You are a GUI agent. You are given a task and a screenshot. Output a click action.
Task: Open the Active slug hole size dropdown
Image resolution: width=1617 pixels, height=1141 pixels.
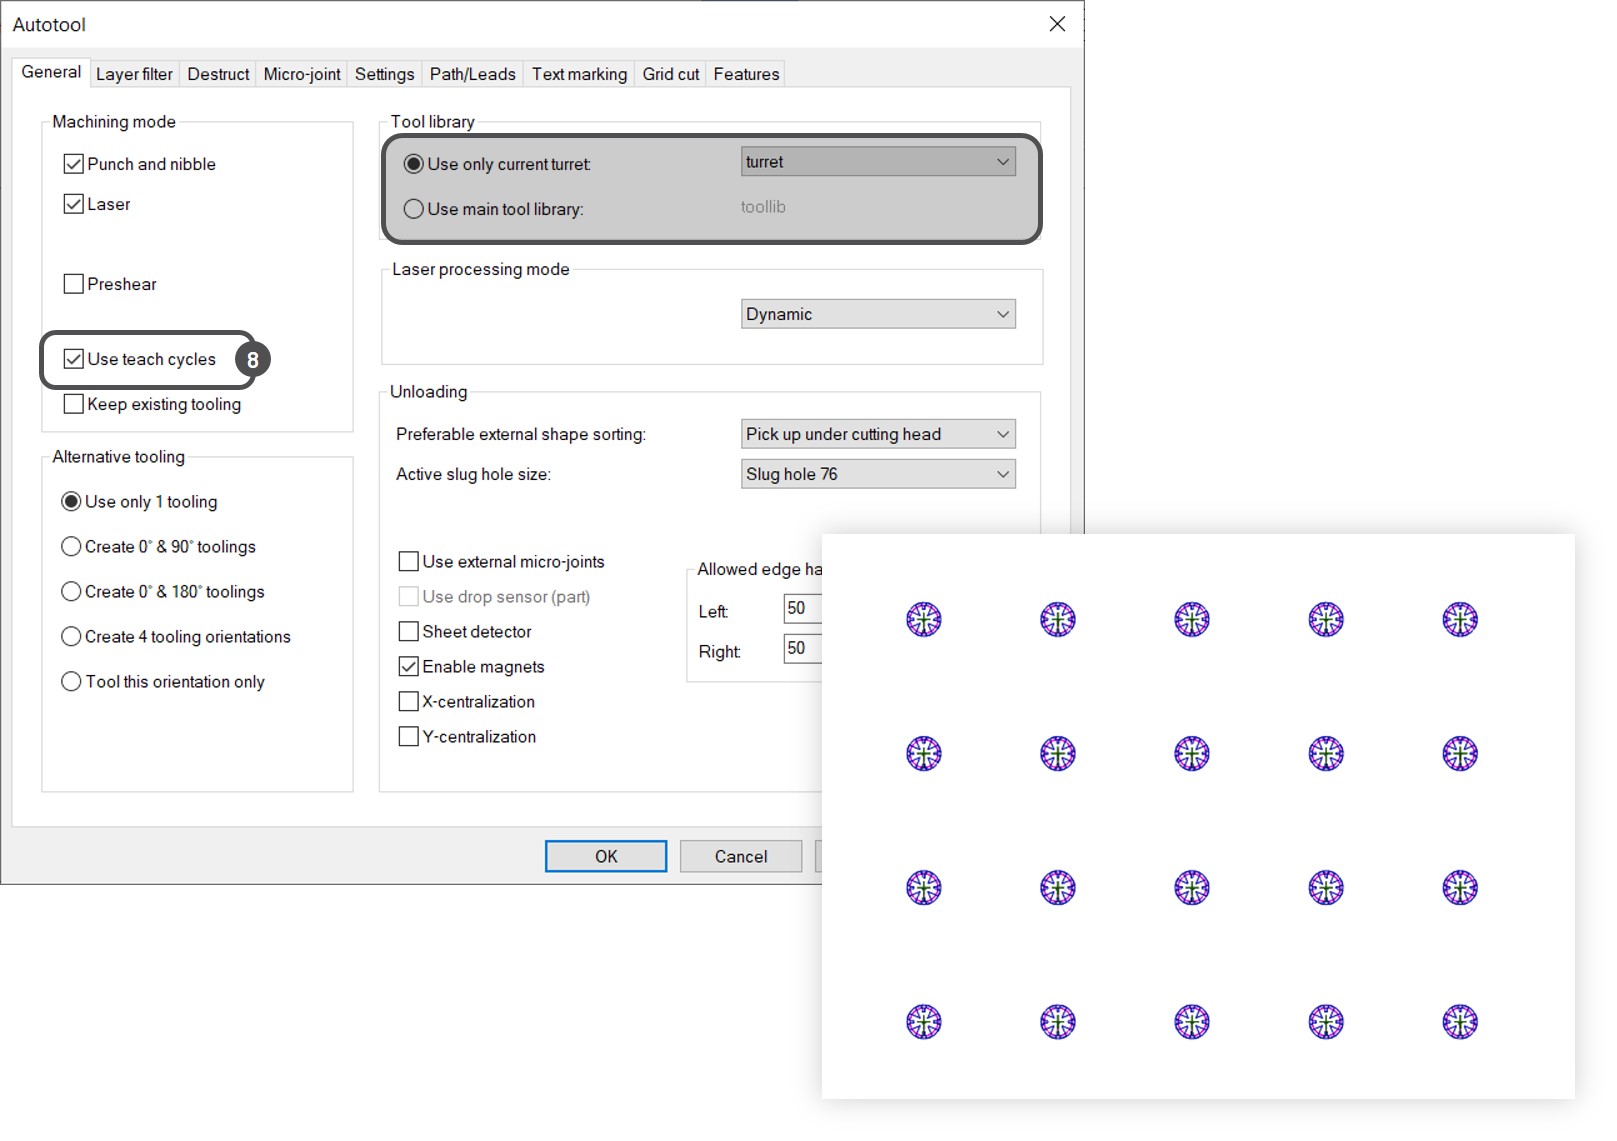pos(877,474)
